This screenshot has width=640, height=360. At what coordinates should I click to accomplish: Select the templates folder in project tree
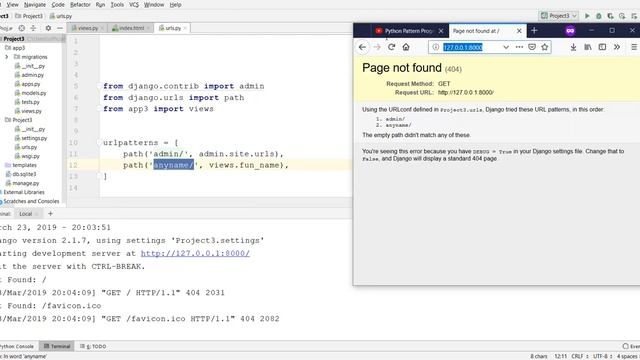pos(21,165)
